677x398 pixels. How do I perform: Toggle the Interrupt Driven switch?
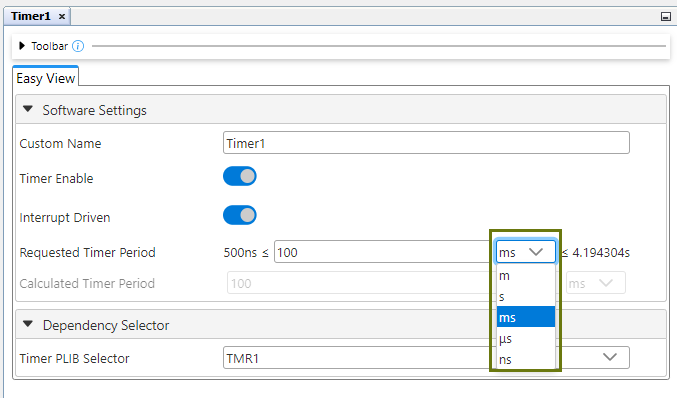(240, 215)
